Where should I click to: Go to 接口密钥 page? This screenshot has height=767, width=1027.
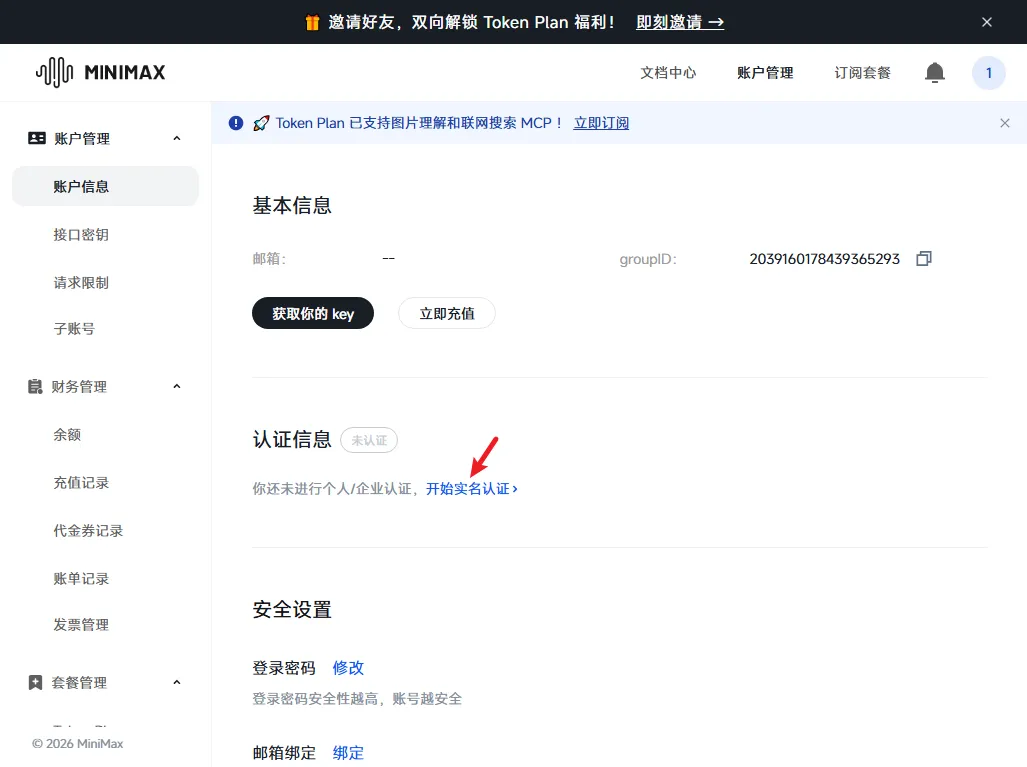pos(81,234)
